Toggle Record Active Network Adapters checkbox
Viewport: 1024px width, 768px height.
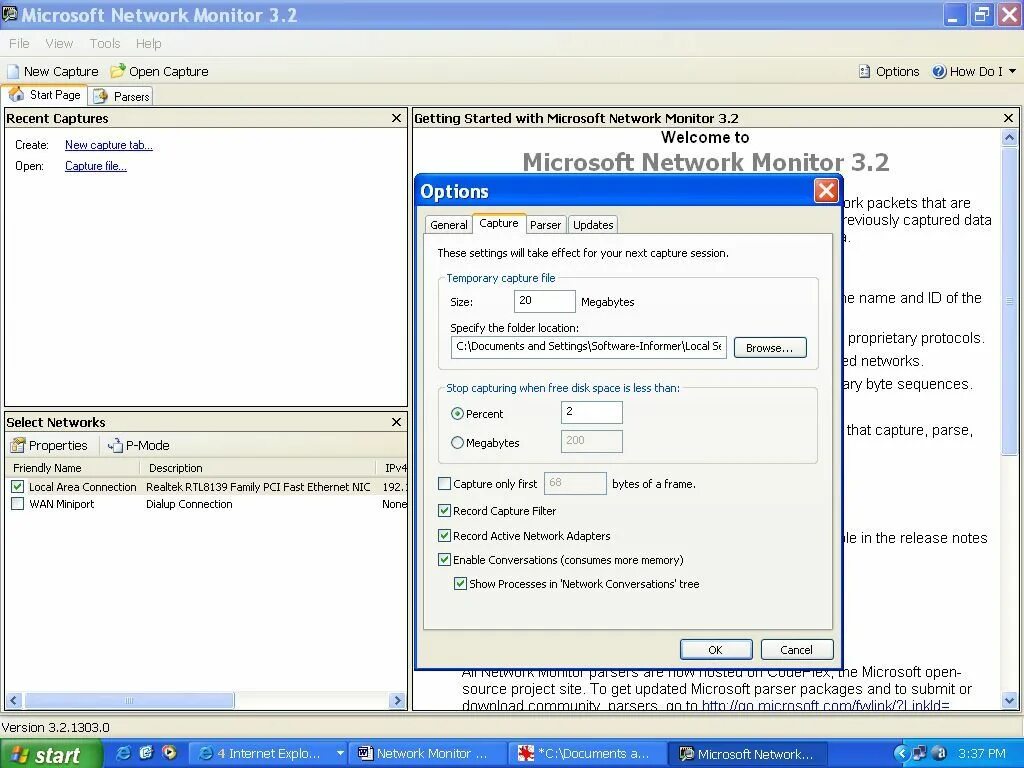coord(444,536)
